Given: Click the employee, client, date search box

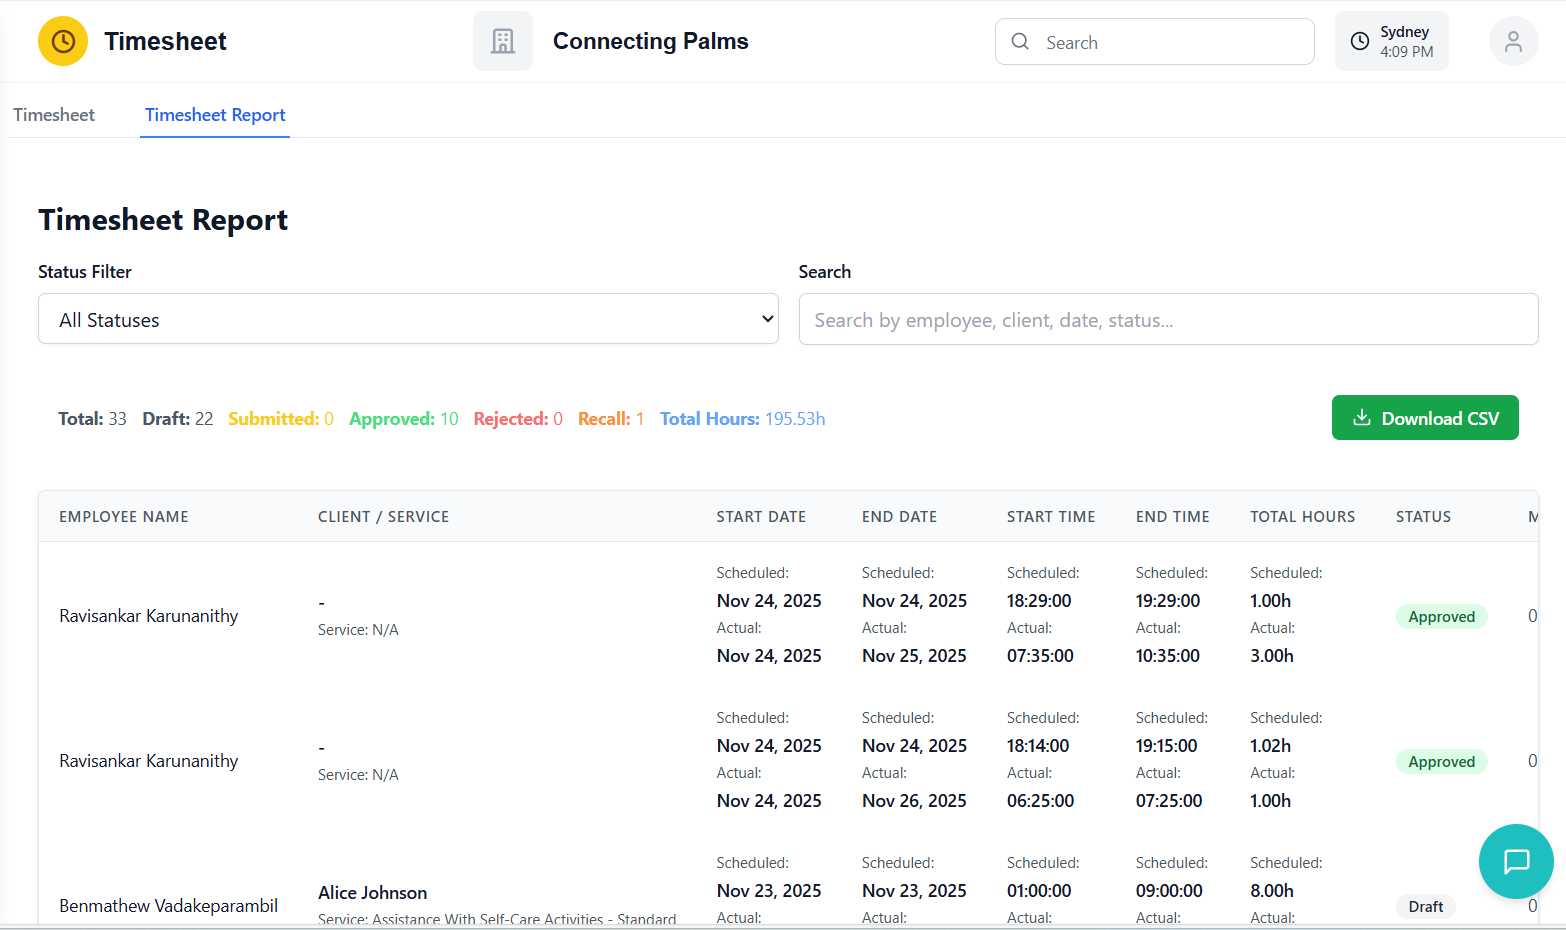Looking at the screenshot, I should [1168, 320].
